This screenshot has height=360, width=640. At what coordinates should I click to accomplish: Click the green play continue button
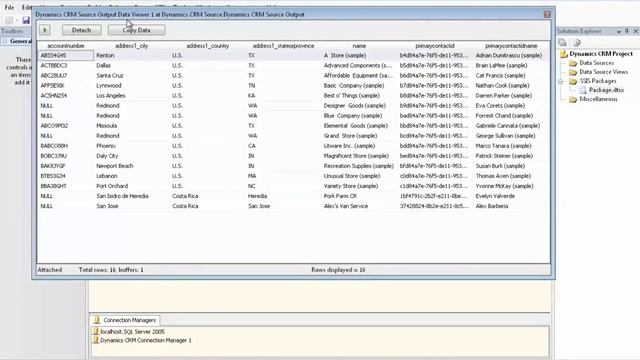coord(45,30)
